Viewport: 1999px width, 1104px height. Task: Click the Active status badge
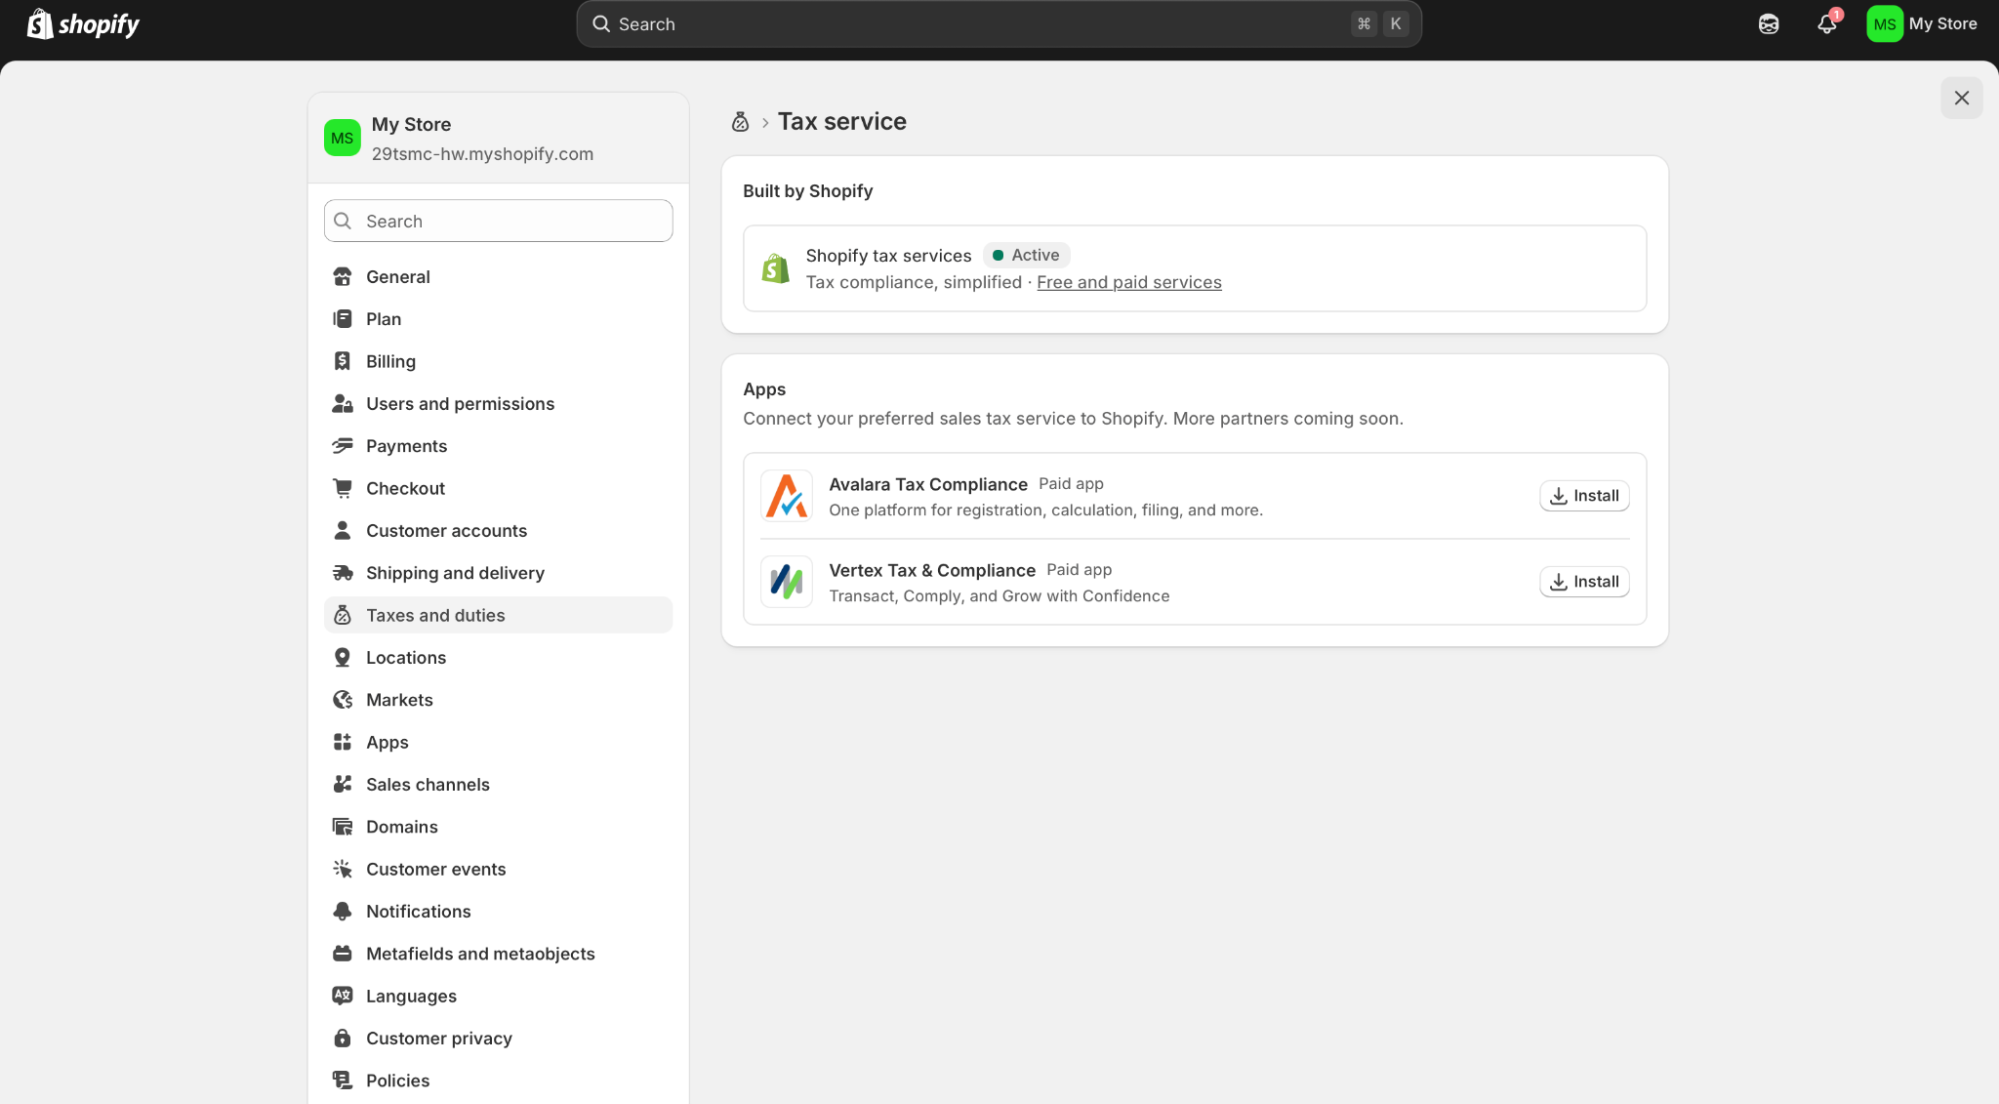click(1026, 255)
